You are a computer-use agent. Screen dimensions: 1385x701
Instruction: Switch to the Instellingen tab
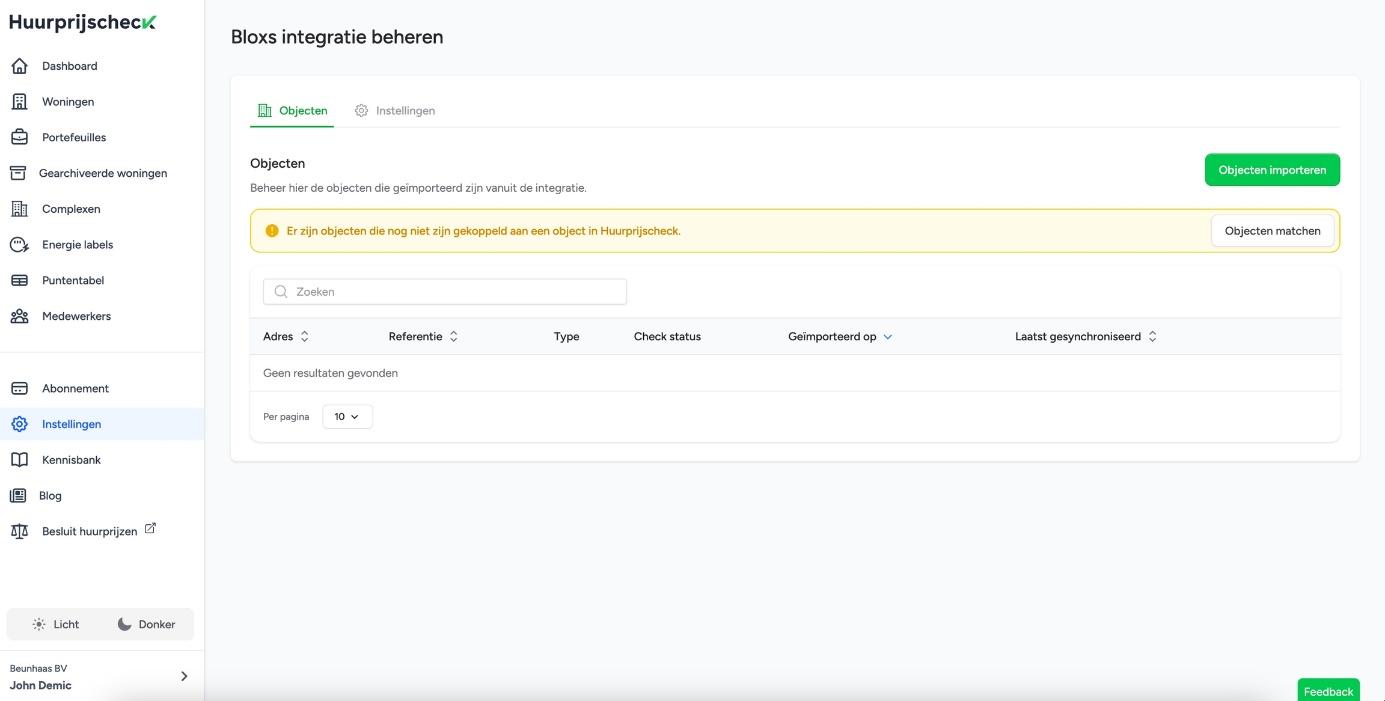click(395, 111)
